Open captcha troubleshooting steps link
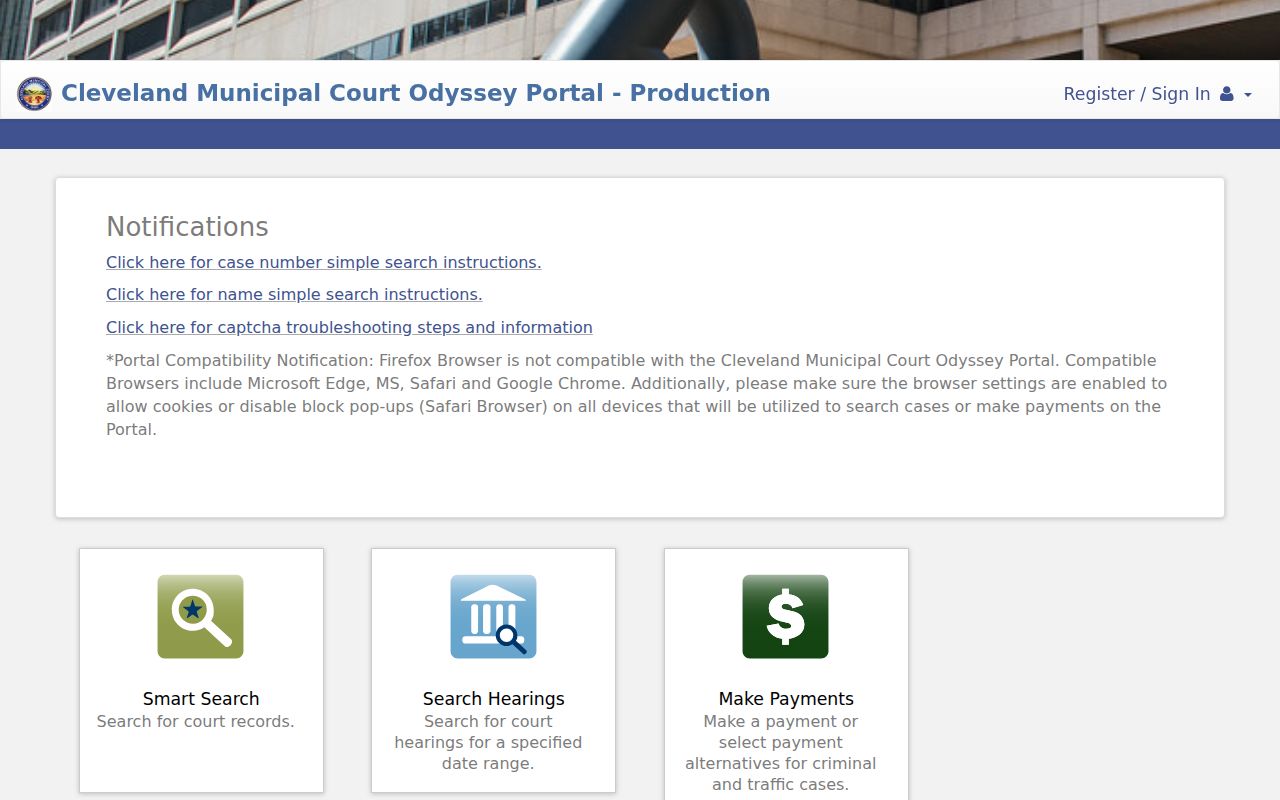The height and width of the screenshot is (800, 1280). [349, 327]
